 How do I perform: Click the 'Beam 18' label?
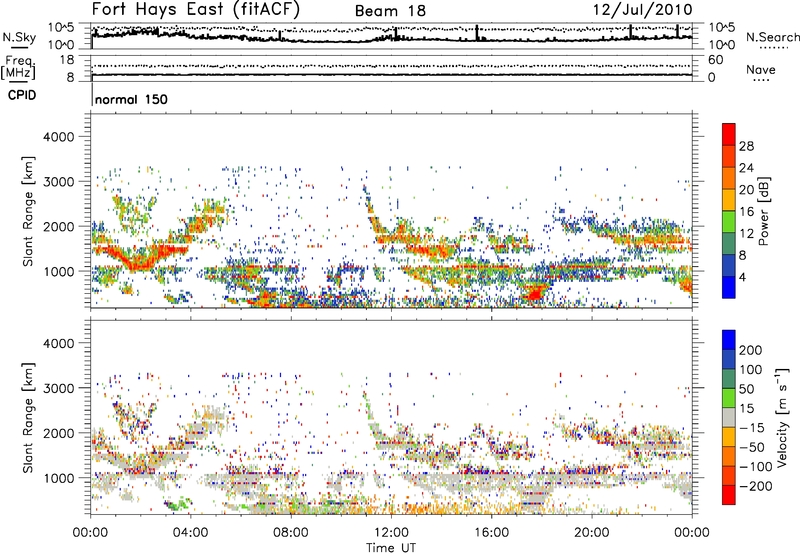[390, 11]
